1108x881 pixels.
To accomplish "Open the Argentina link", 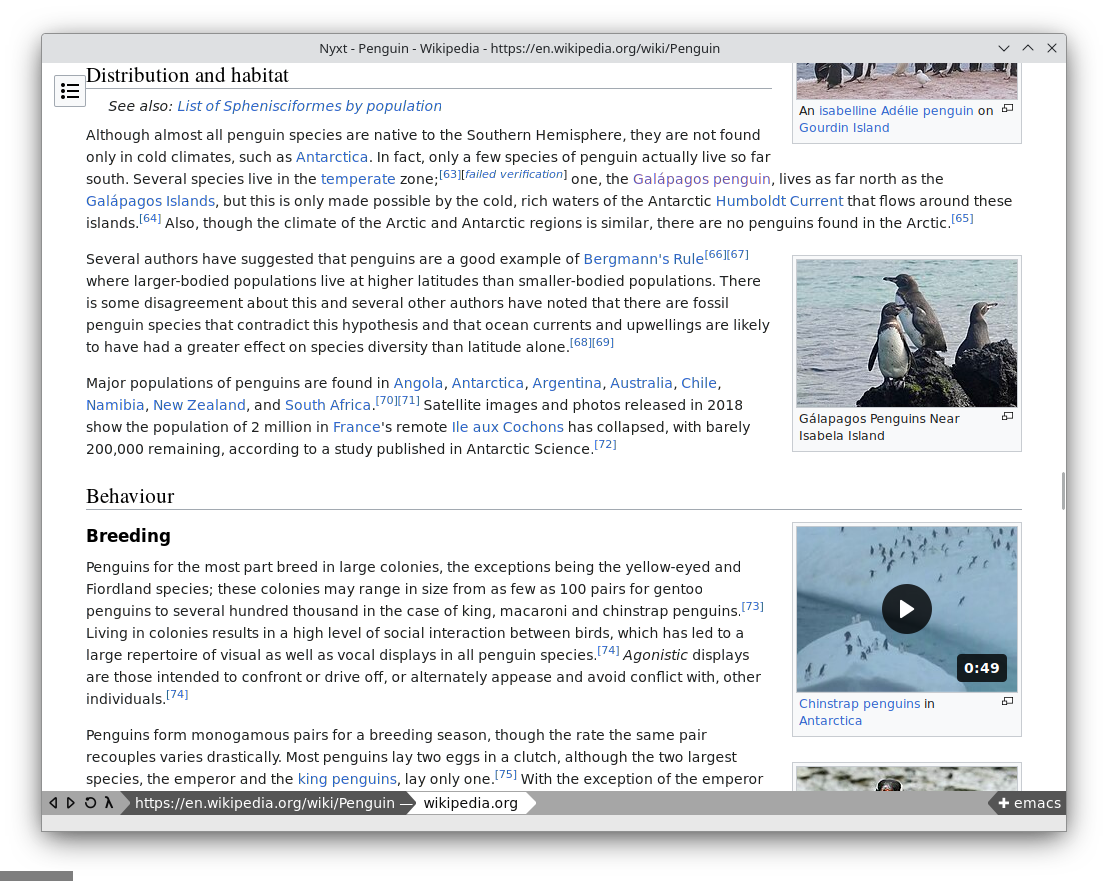I will point(567,383).
